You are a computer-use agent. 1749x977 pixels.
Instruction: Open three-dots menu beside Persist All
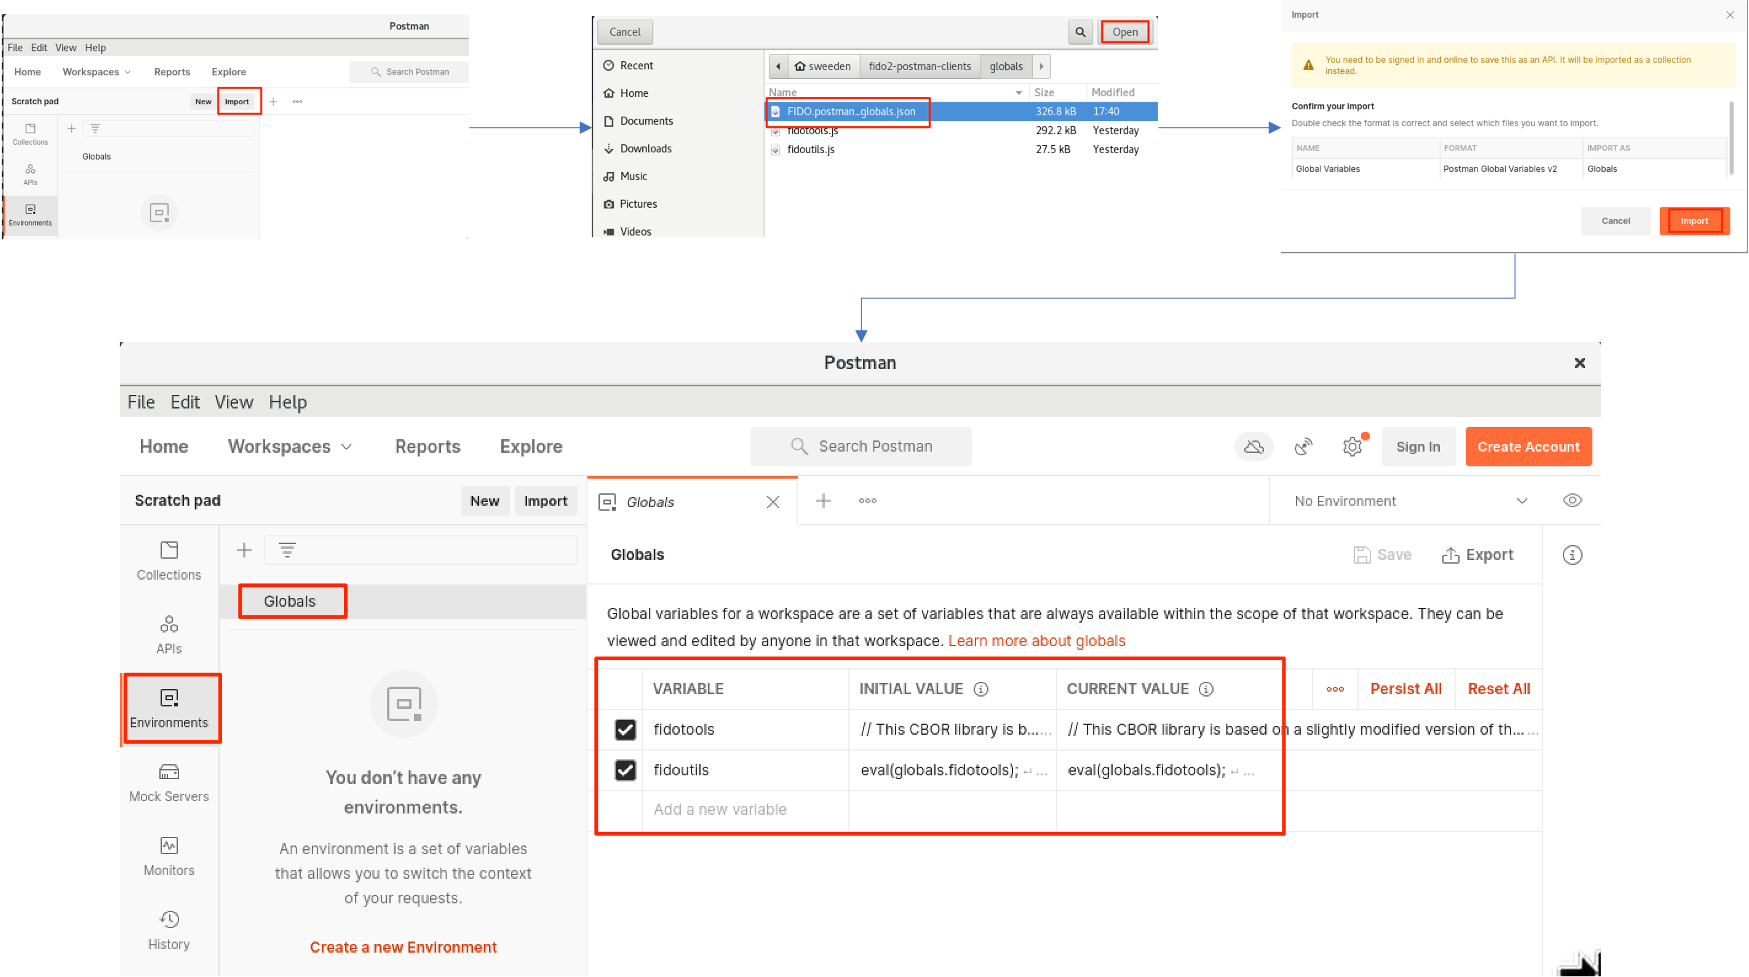pyautogui.click(x=1335, y=689)
